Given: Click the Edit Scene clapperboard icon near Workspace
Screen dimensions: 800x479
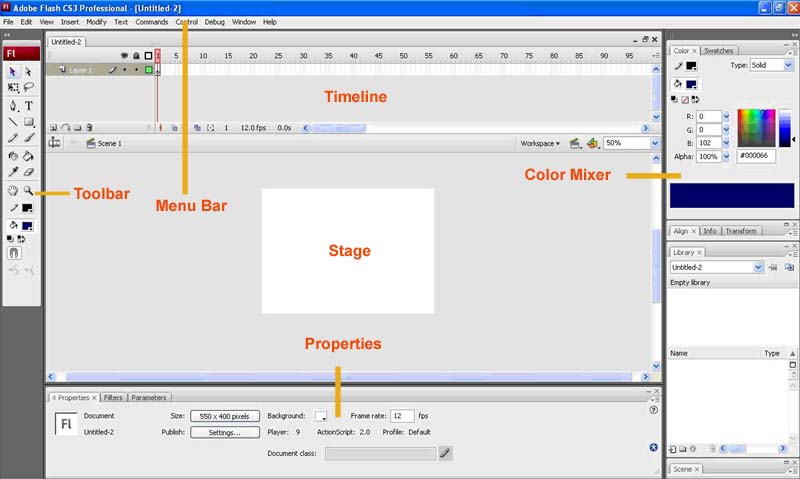Looking at the screenshot, I should point(575,143).
